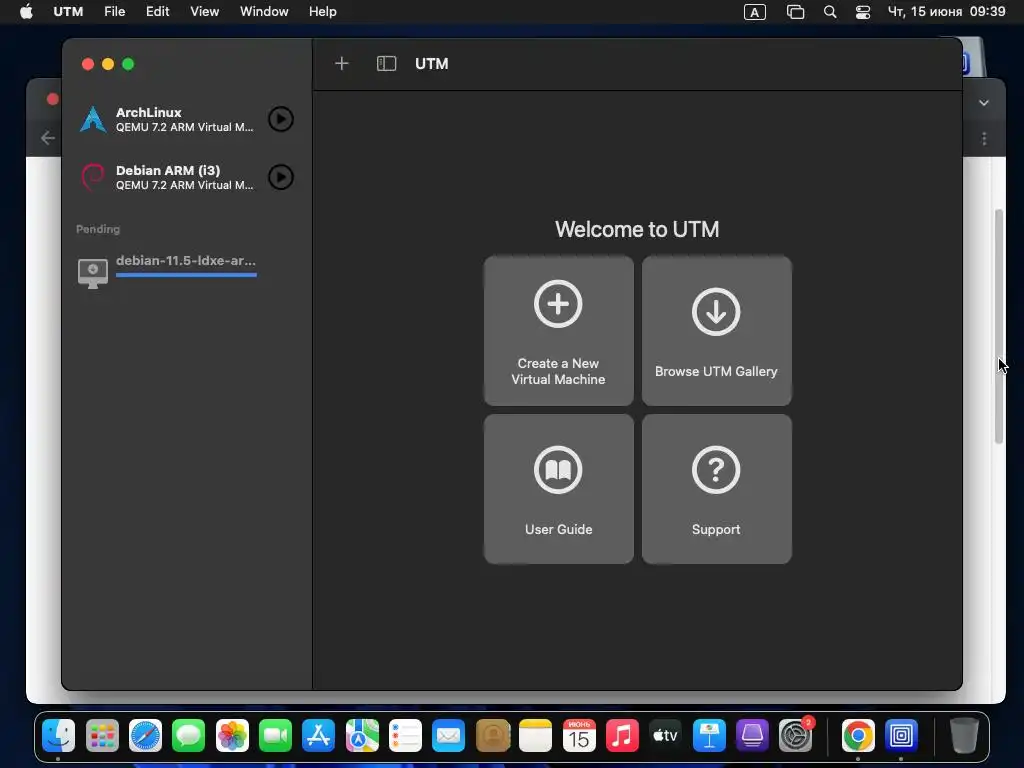Open Google Chrome from the Dock
The height and width of the screenshot is (768, 1024).
(x=858, y=736)
